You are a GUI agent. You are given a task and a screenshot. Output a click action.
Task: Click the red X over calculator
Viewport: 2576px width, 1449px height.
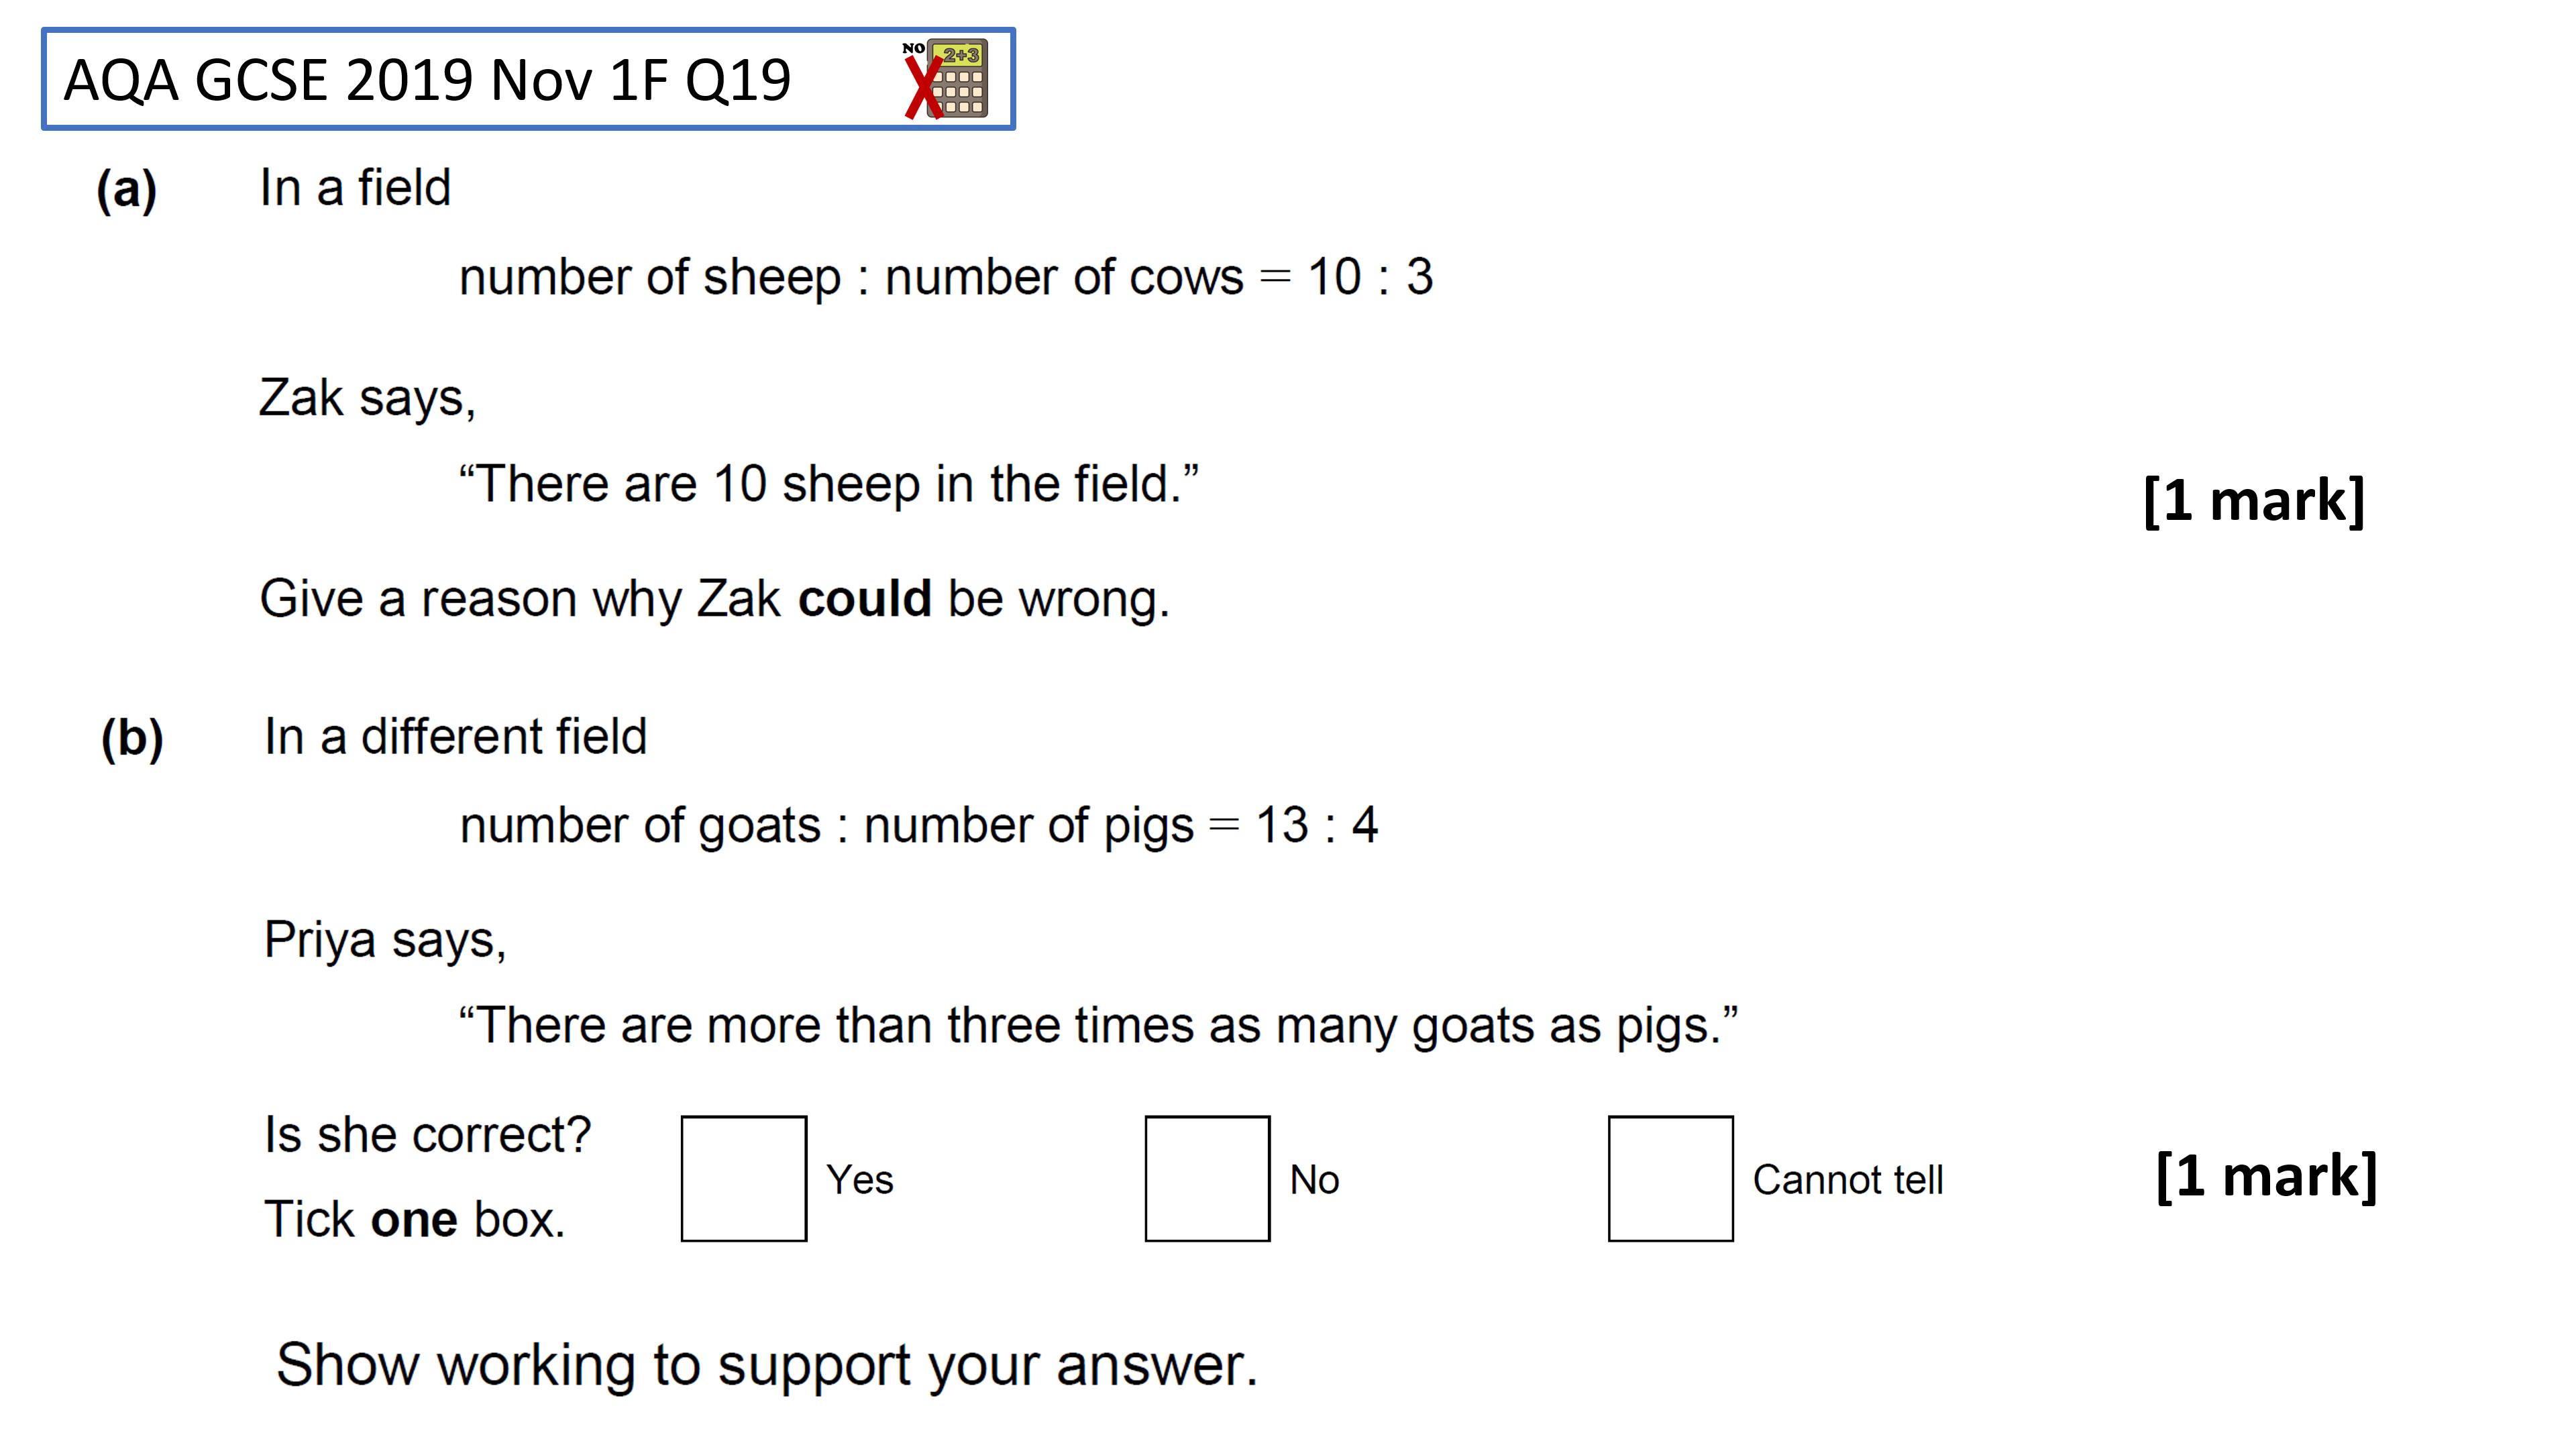(x=924, y=87)
